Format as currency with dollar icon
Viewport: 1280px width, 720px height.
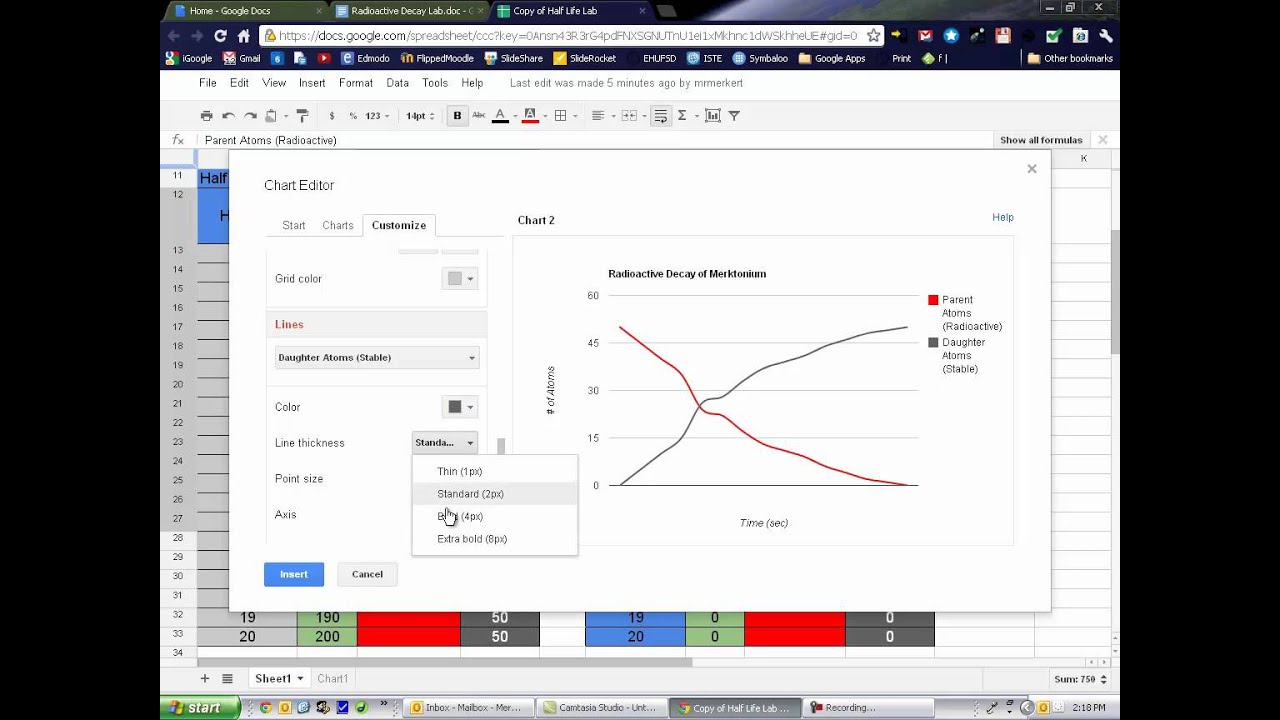(x=332, y=116)
